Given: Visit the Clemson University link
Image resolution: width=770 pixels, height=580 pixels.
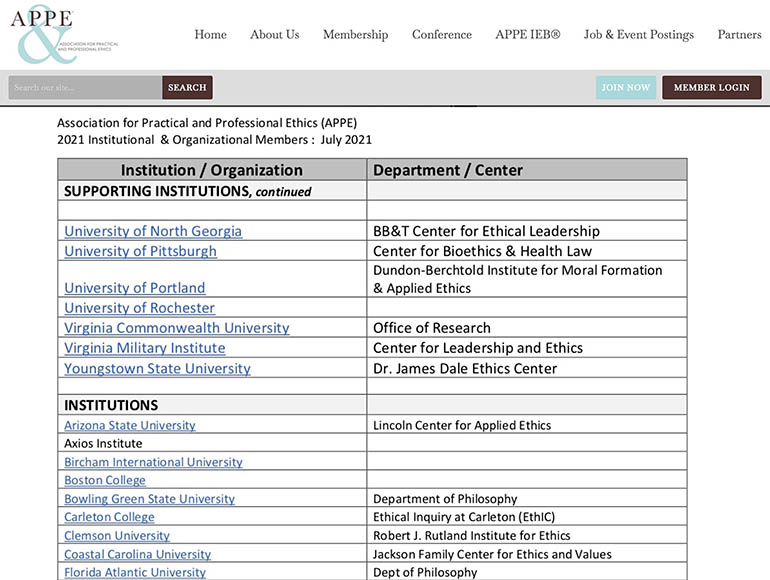Looking at the screenshot, I should point(117,536).
